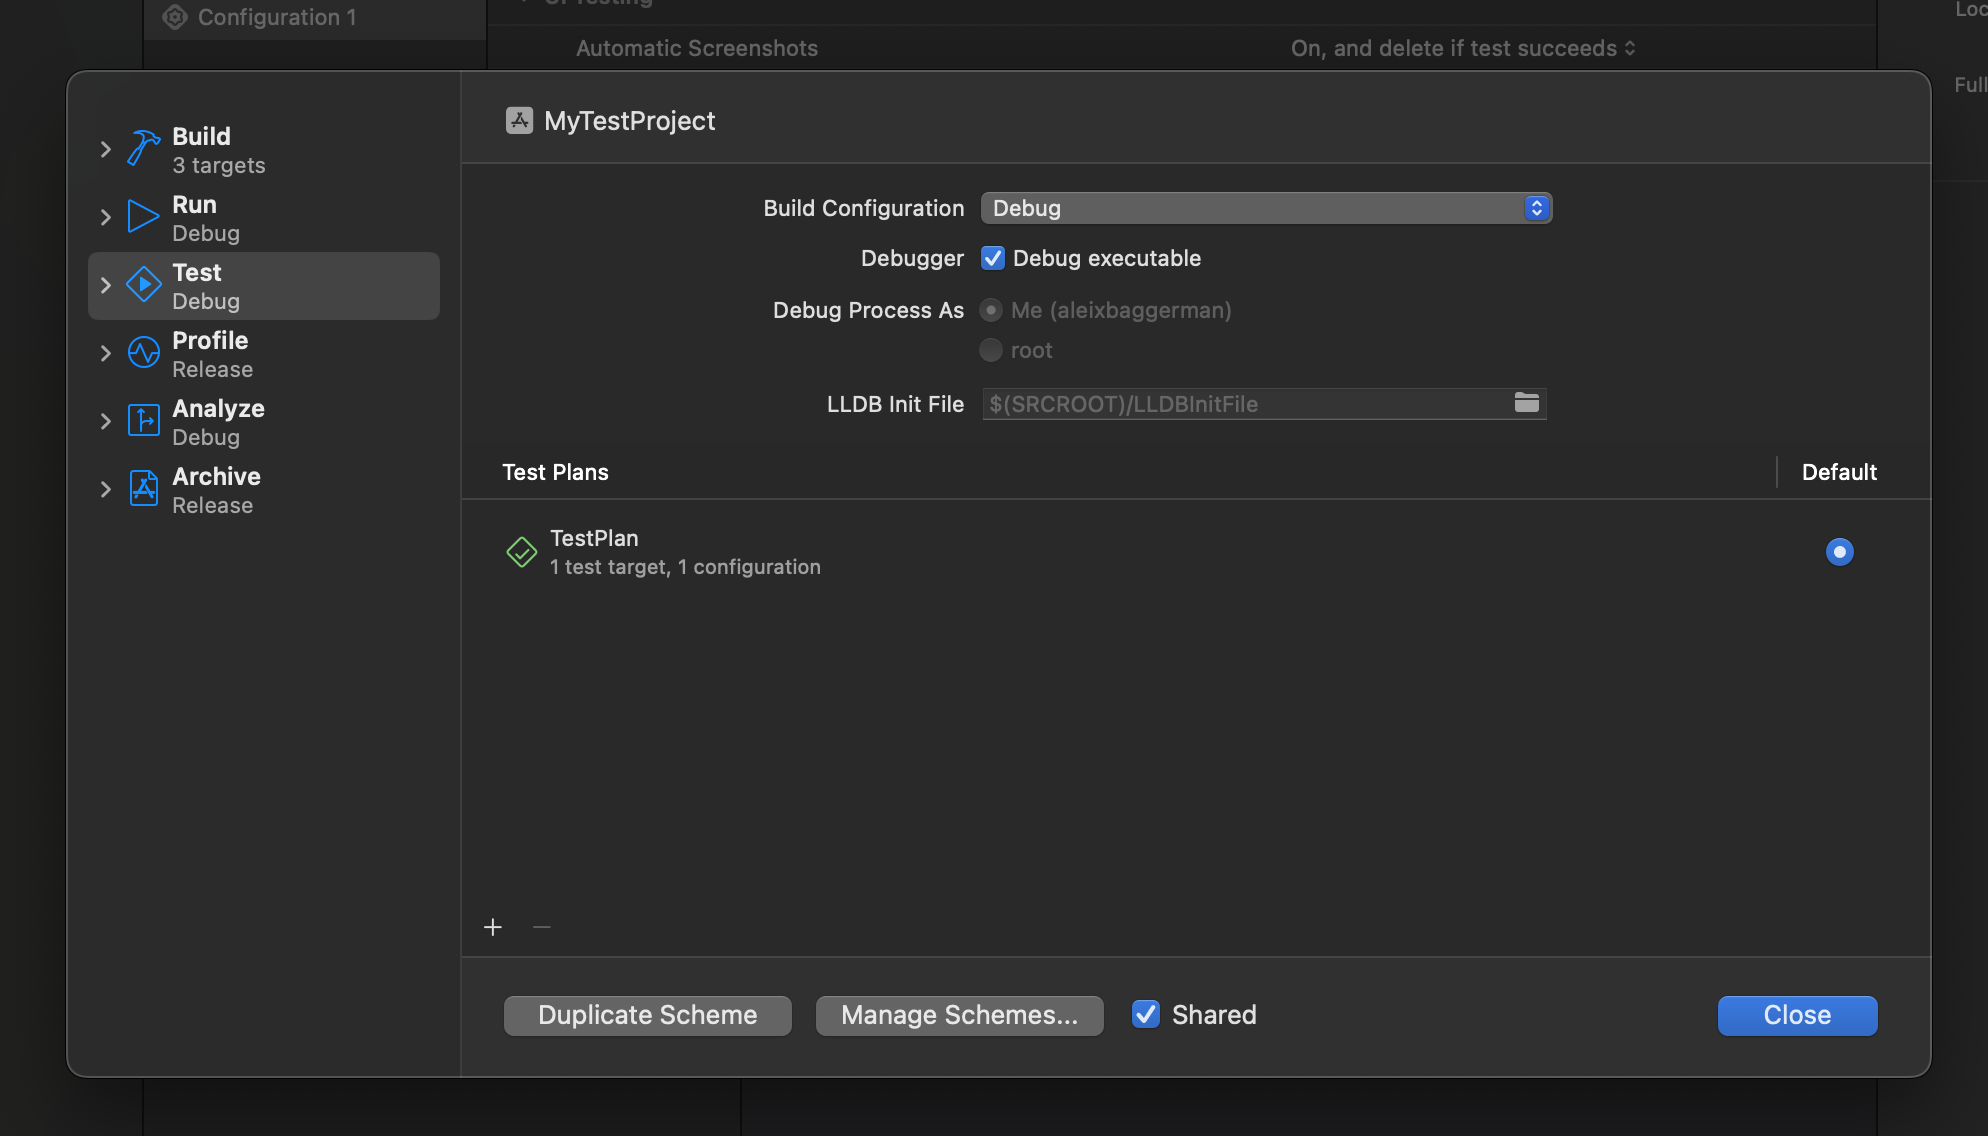Select TestPlan default radio button
Viewport: 1988px width, 1136px height.
(x=1839, y=552)
